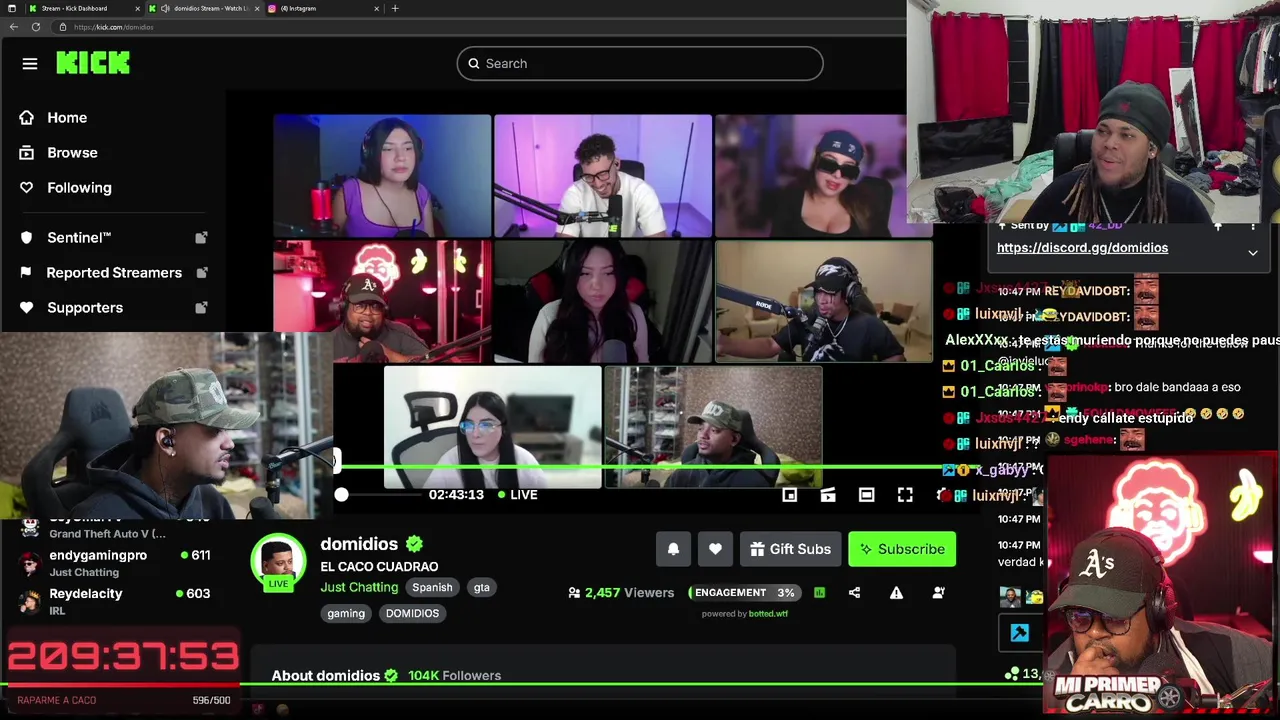Viewport: 1280px width, 720px height.
Task: Close the Instagram browser tab
Action: pos(377,8)
